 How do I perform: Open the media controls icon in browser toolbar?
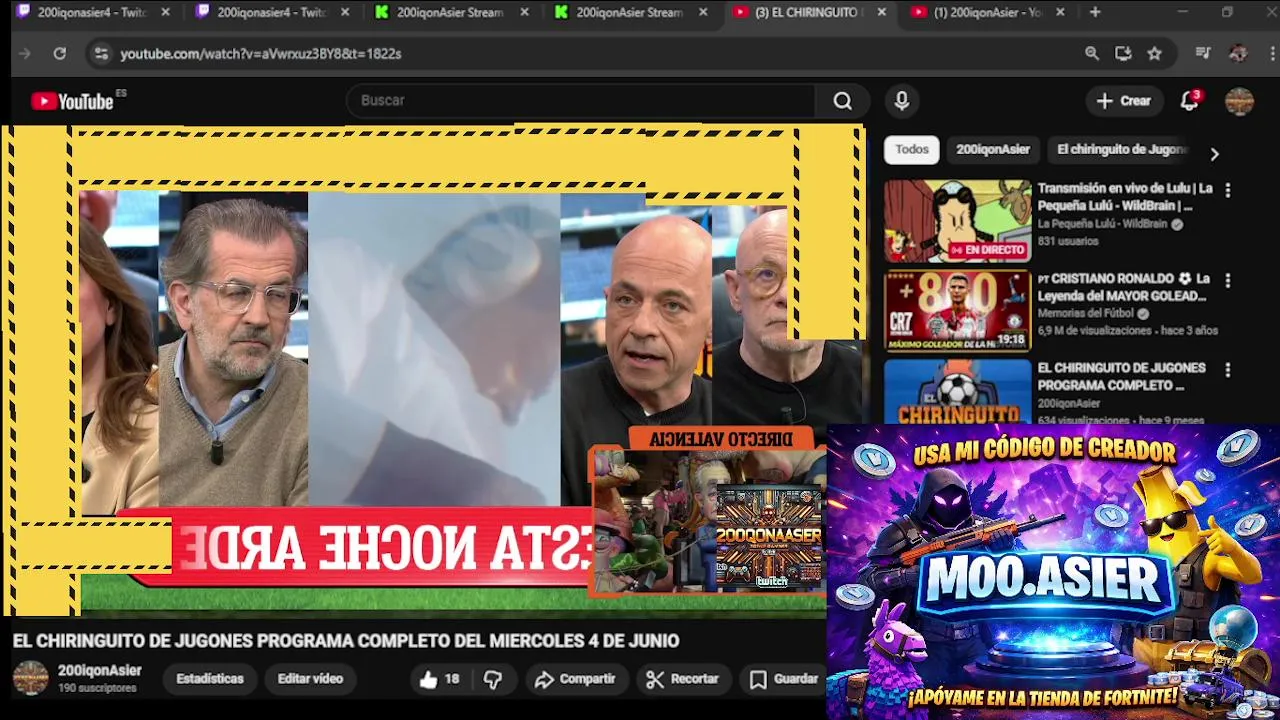pos(1203,53)
